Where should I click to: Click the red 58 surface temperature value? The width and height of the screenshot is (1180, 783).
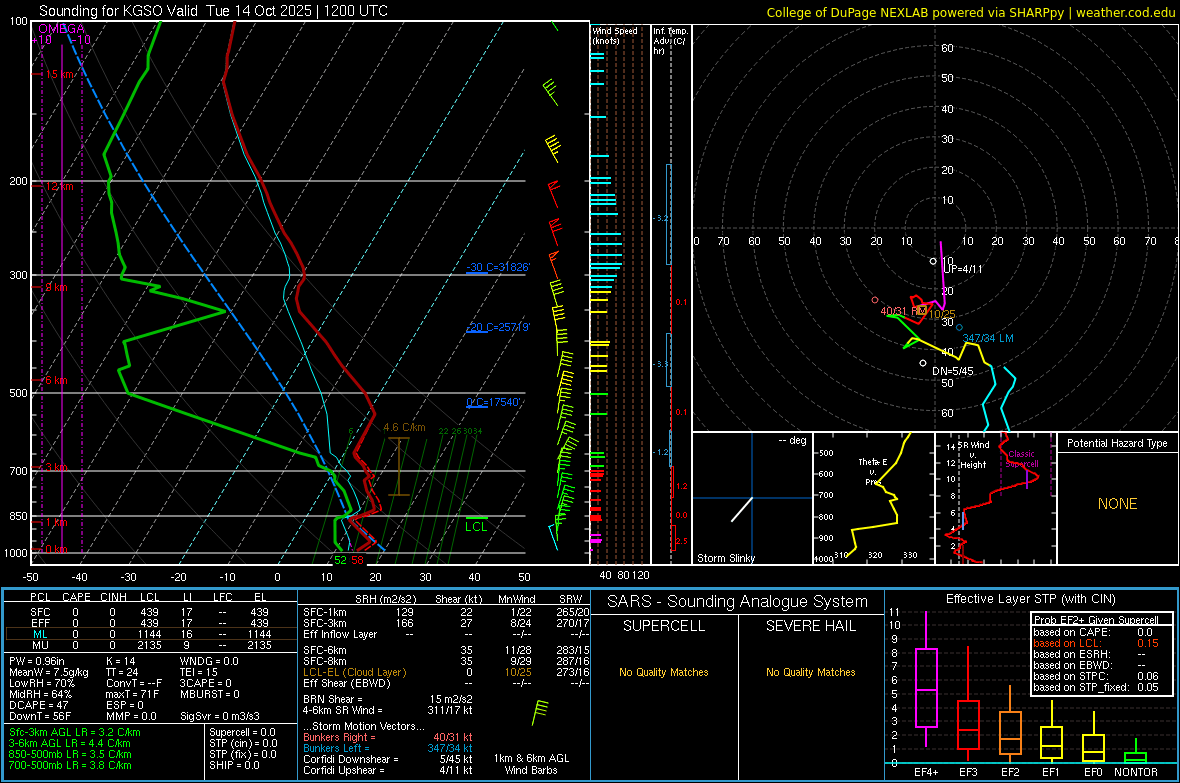[357, 560]
